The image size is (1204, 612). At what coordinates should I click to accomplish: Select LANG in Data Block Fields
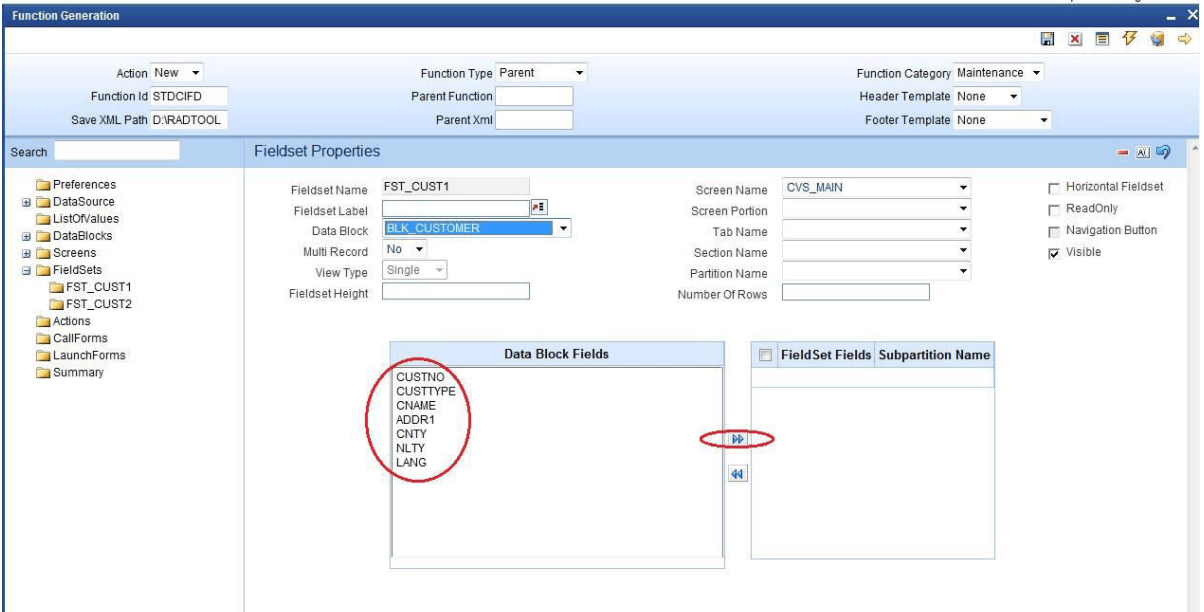tap(412, 462)
